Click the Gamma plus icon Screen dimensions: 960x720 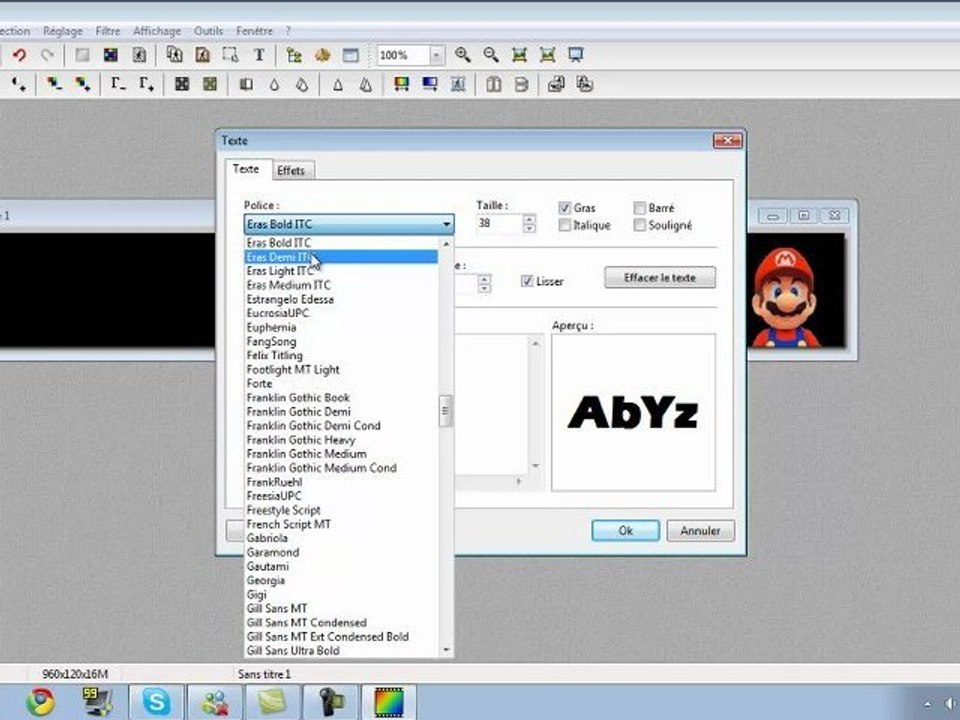coord(146,84)
